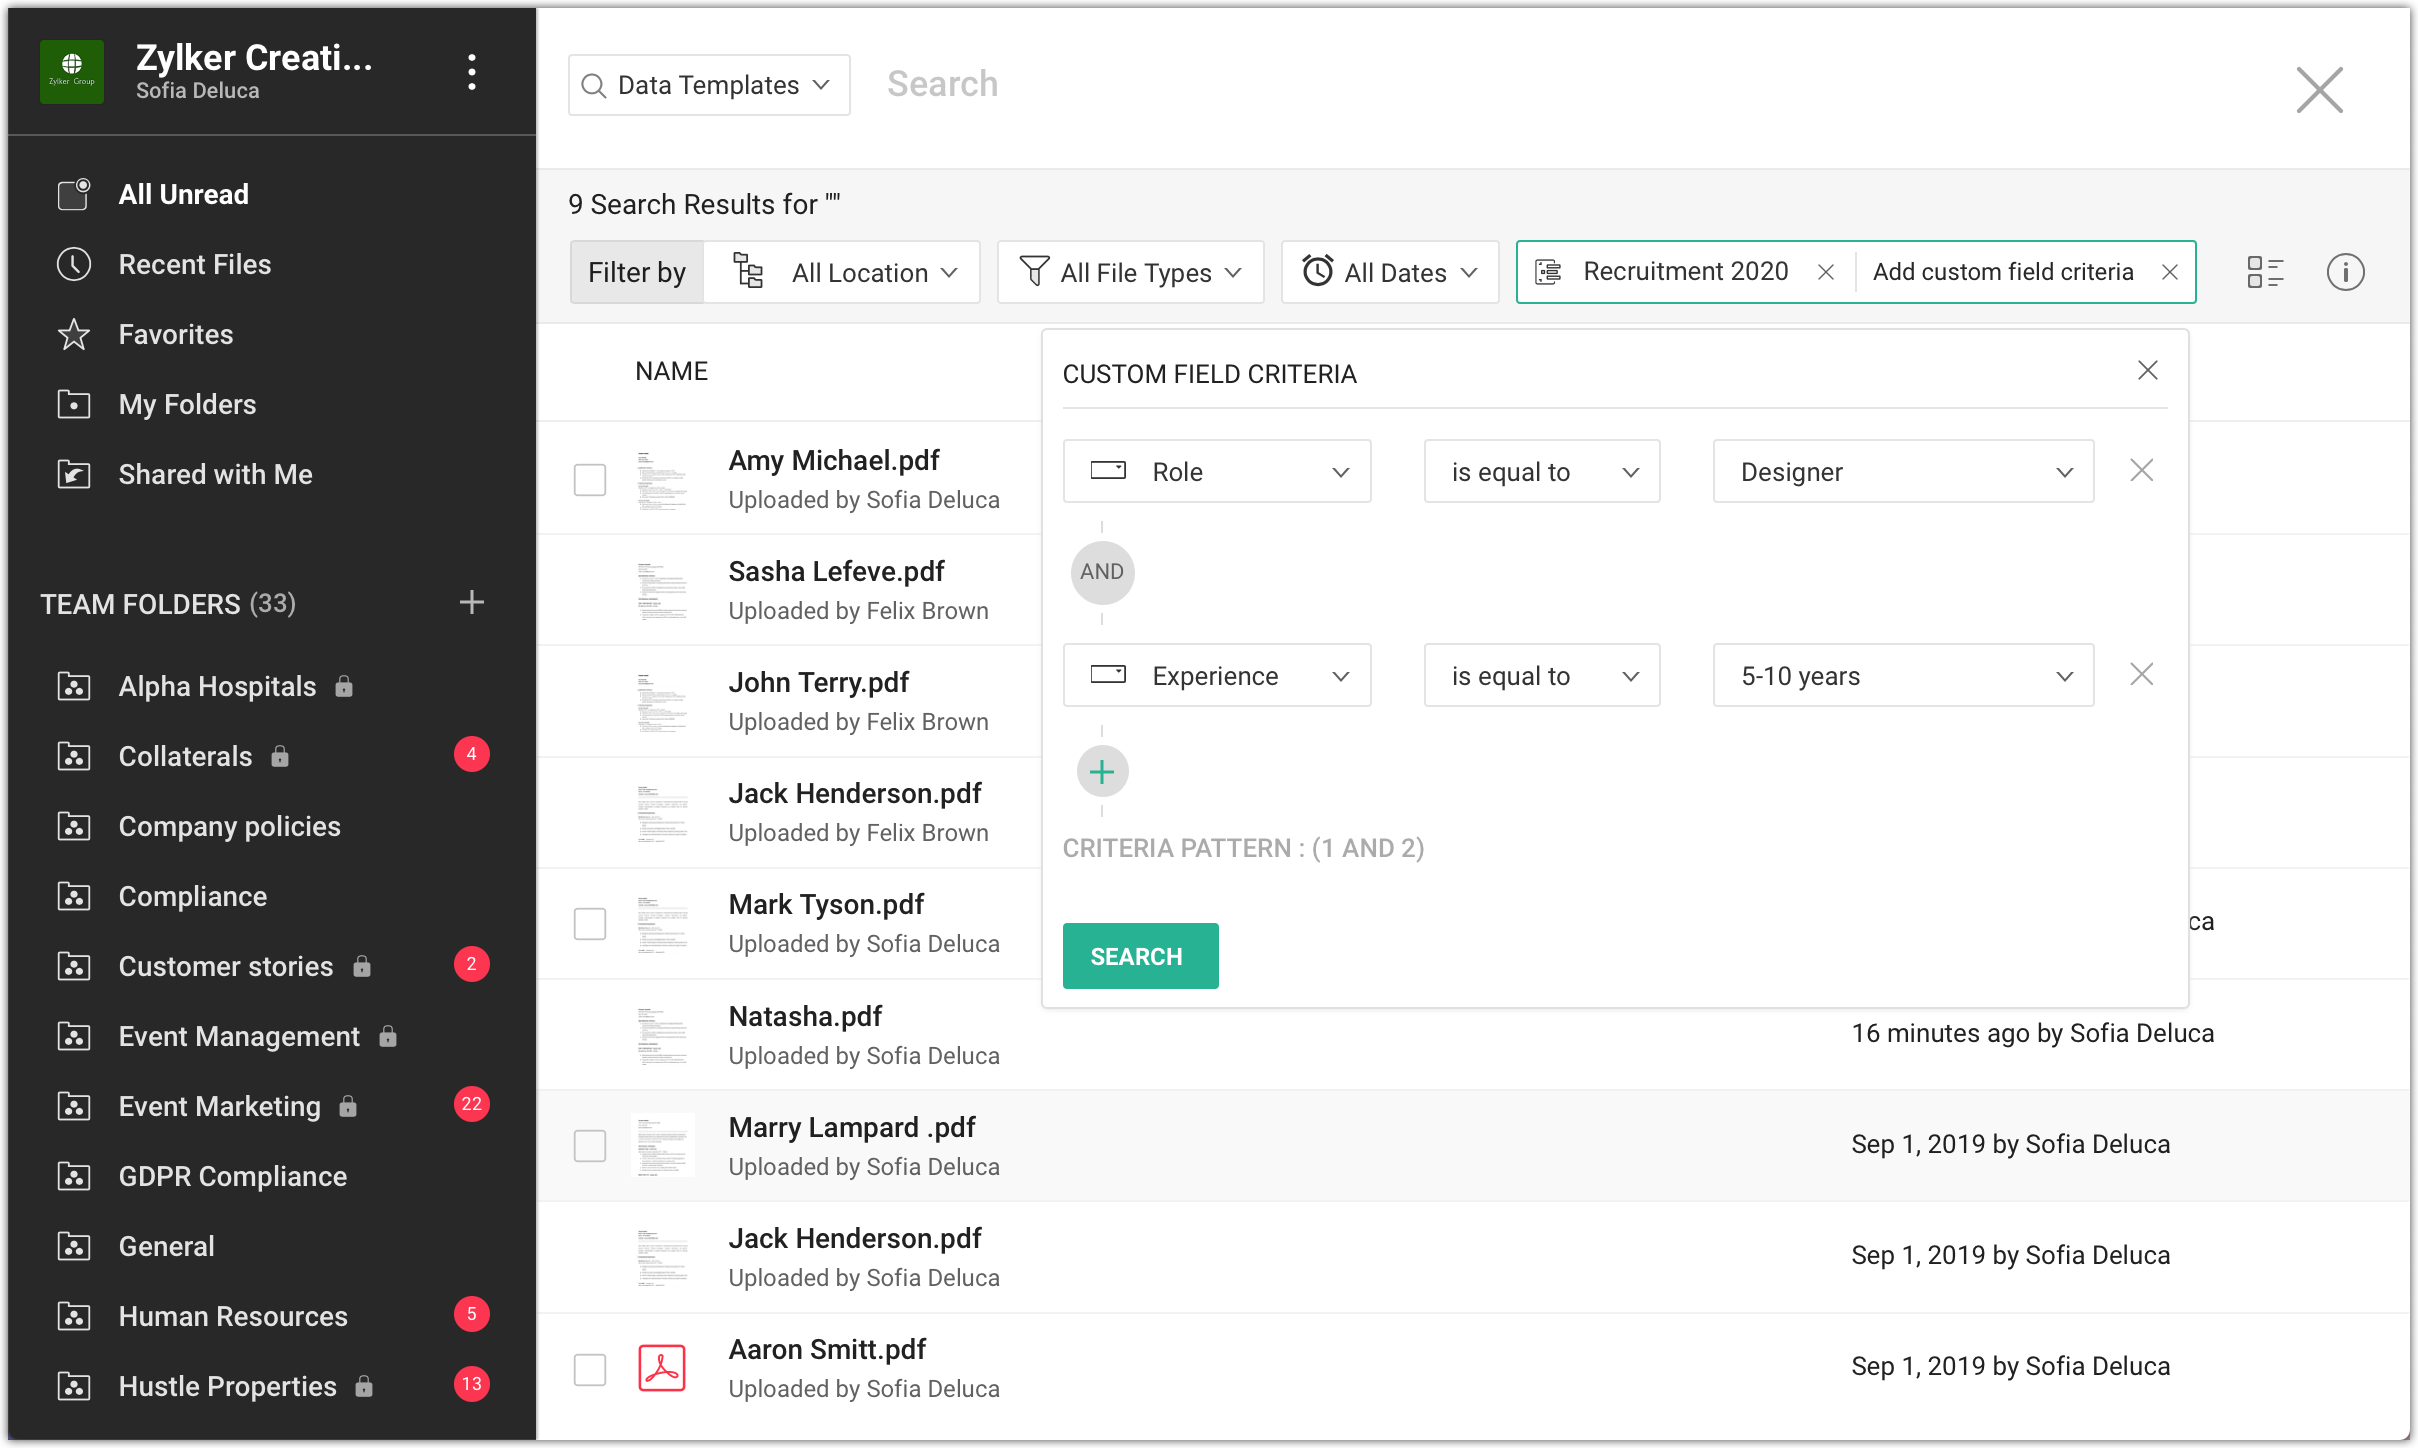Click the AND operator circle

click(1102, 572)
